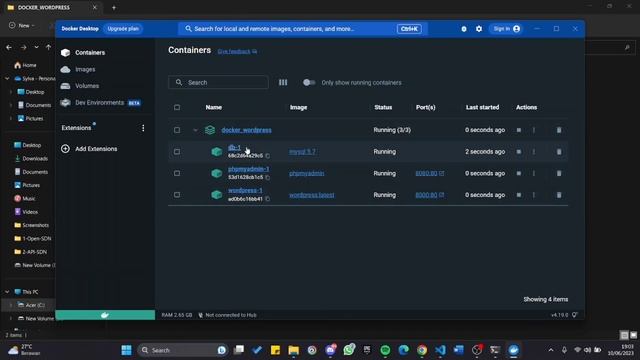Image resolution: width=640 pixels, height=360 pixels.
Task: Open more actions for phpmyadmin-1
Action: point(533,173)
